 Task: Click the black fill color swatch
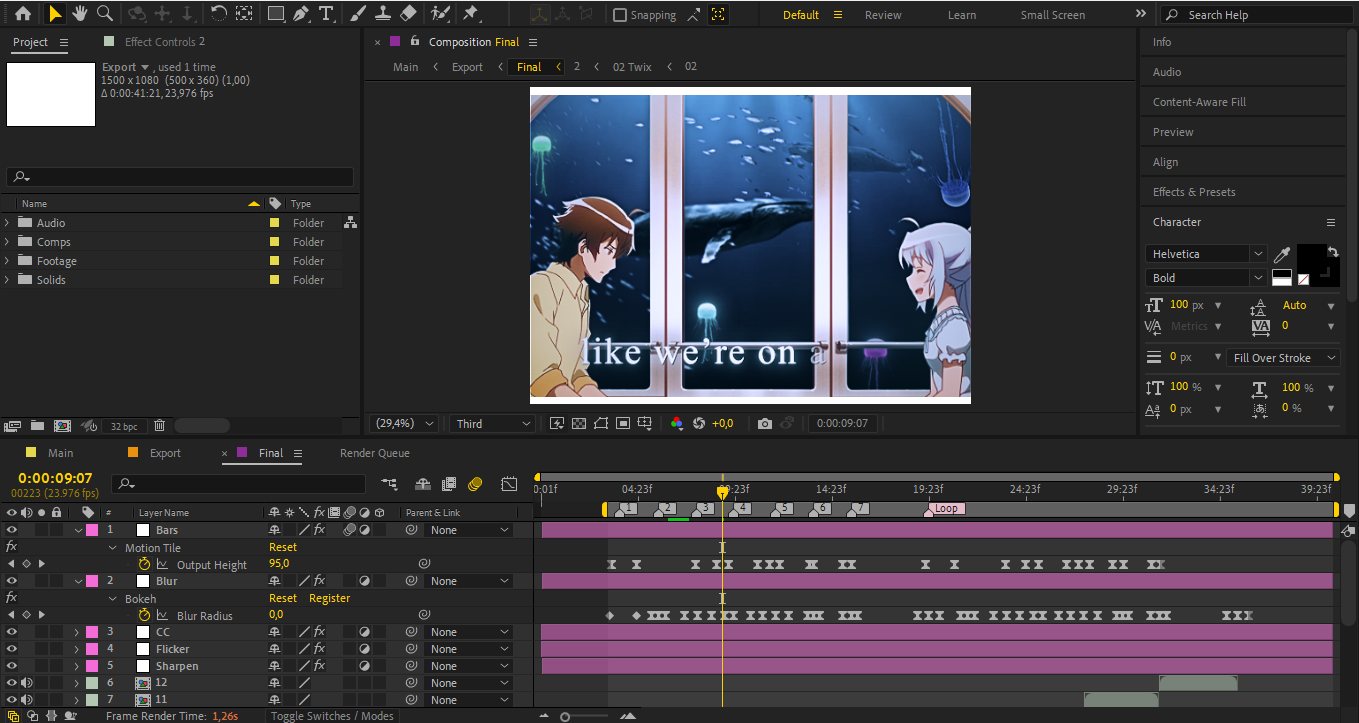(1310, 259)
